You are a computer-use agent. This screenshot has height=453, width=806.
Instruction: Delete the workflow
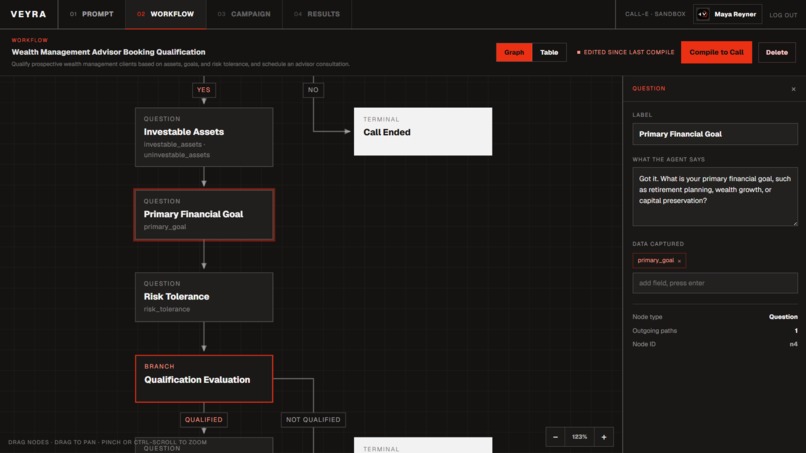tap(776, 52)
